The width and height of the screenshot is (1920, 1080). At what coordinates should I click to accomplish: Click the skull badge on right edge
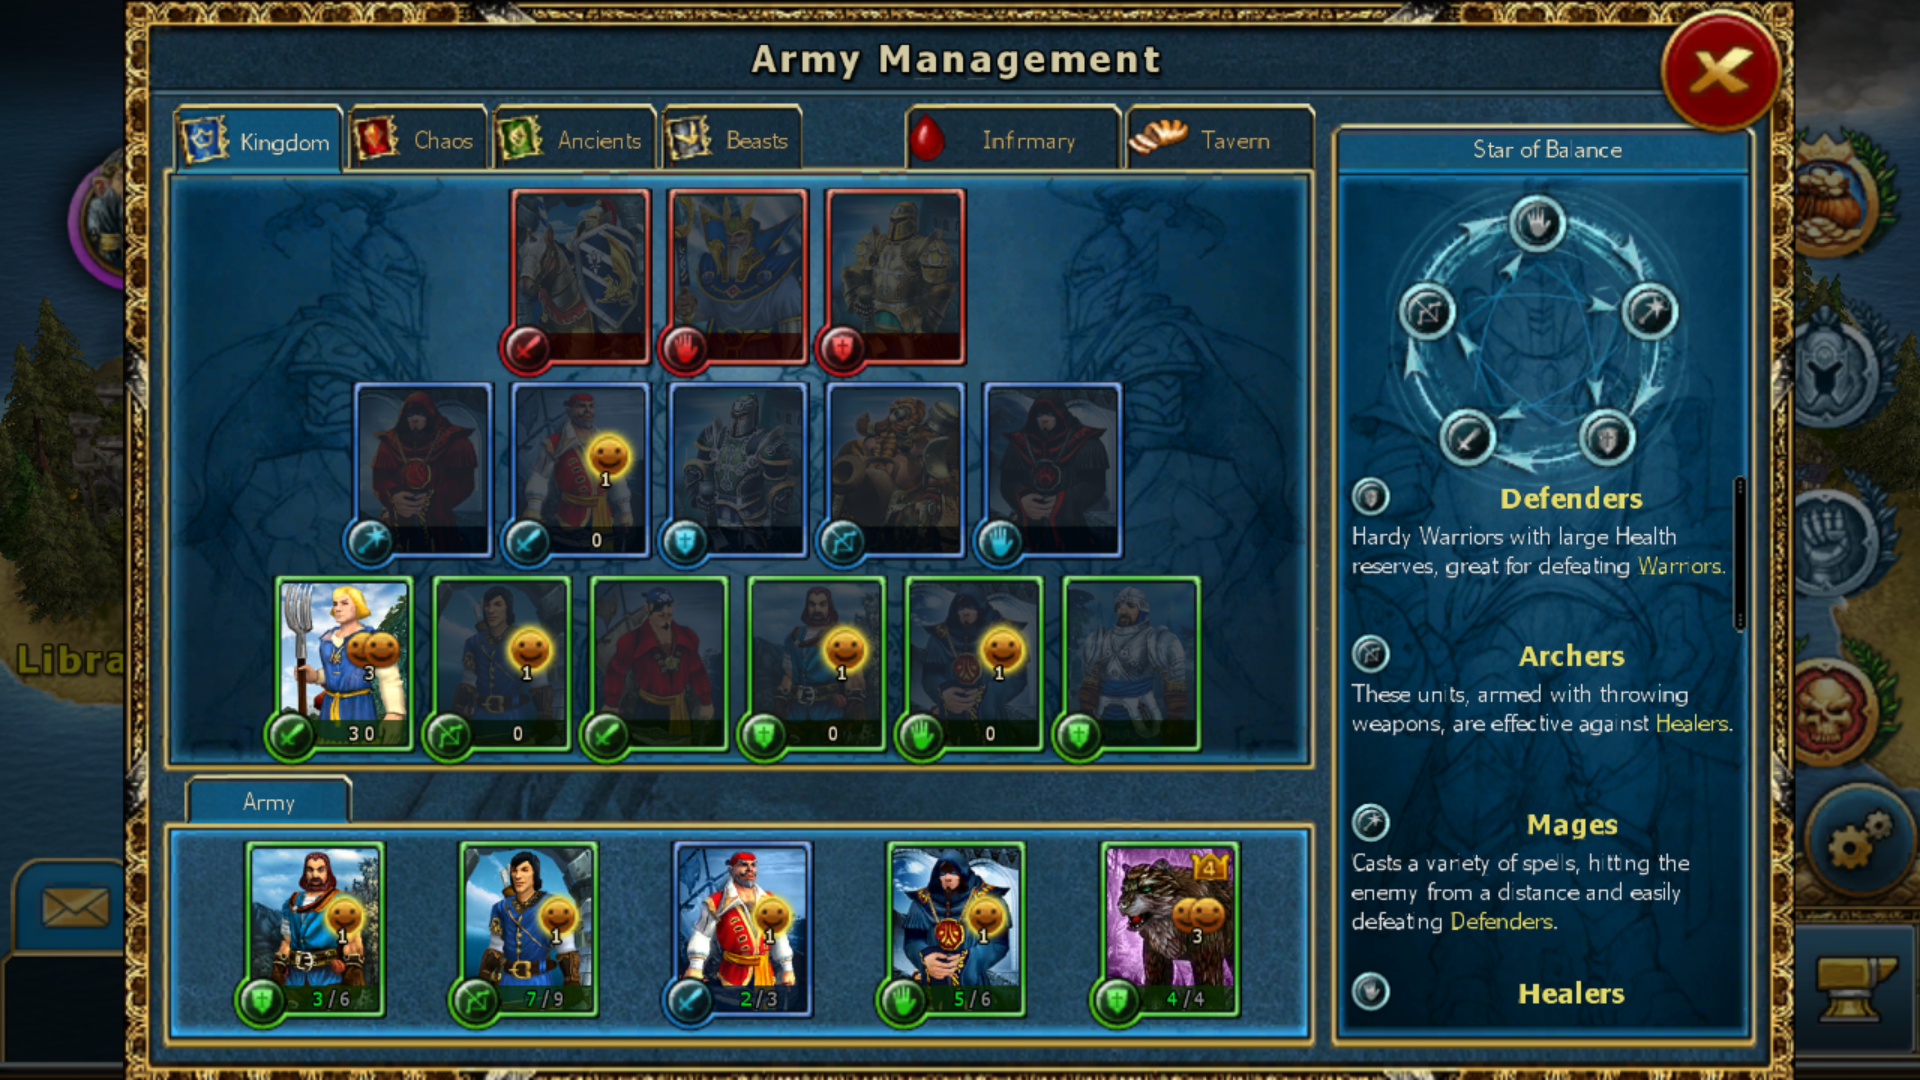coord(1830,710)
